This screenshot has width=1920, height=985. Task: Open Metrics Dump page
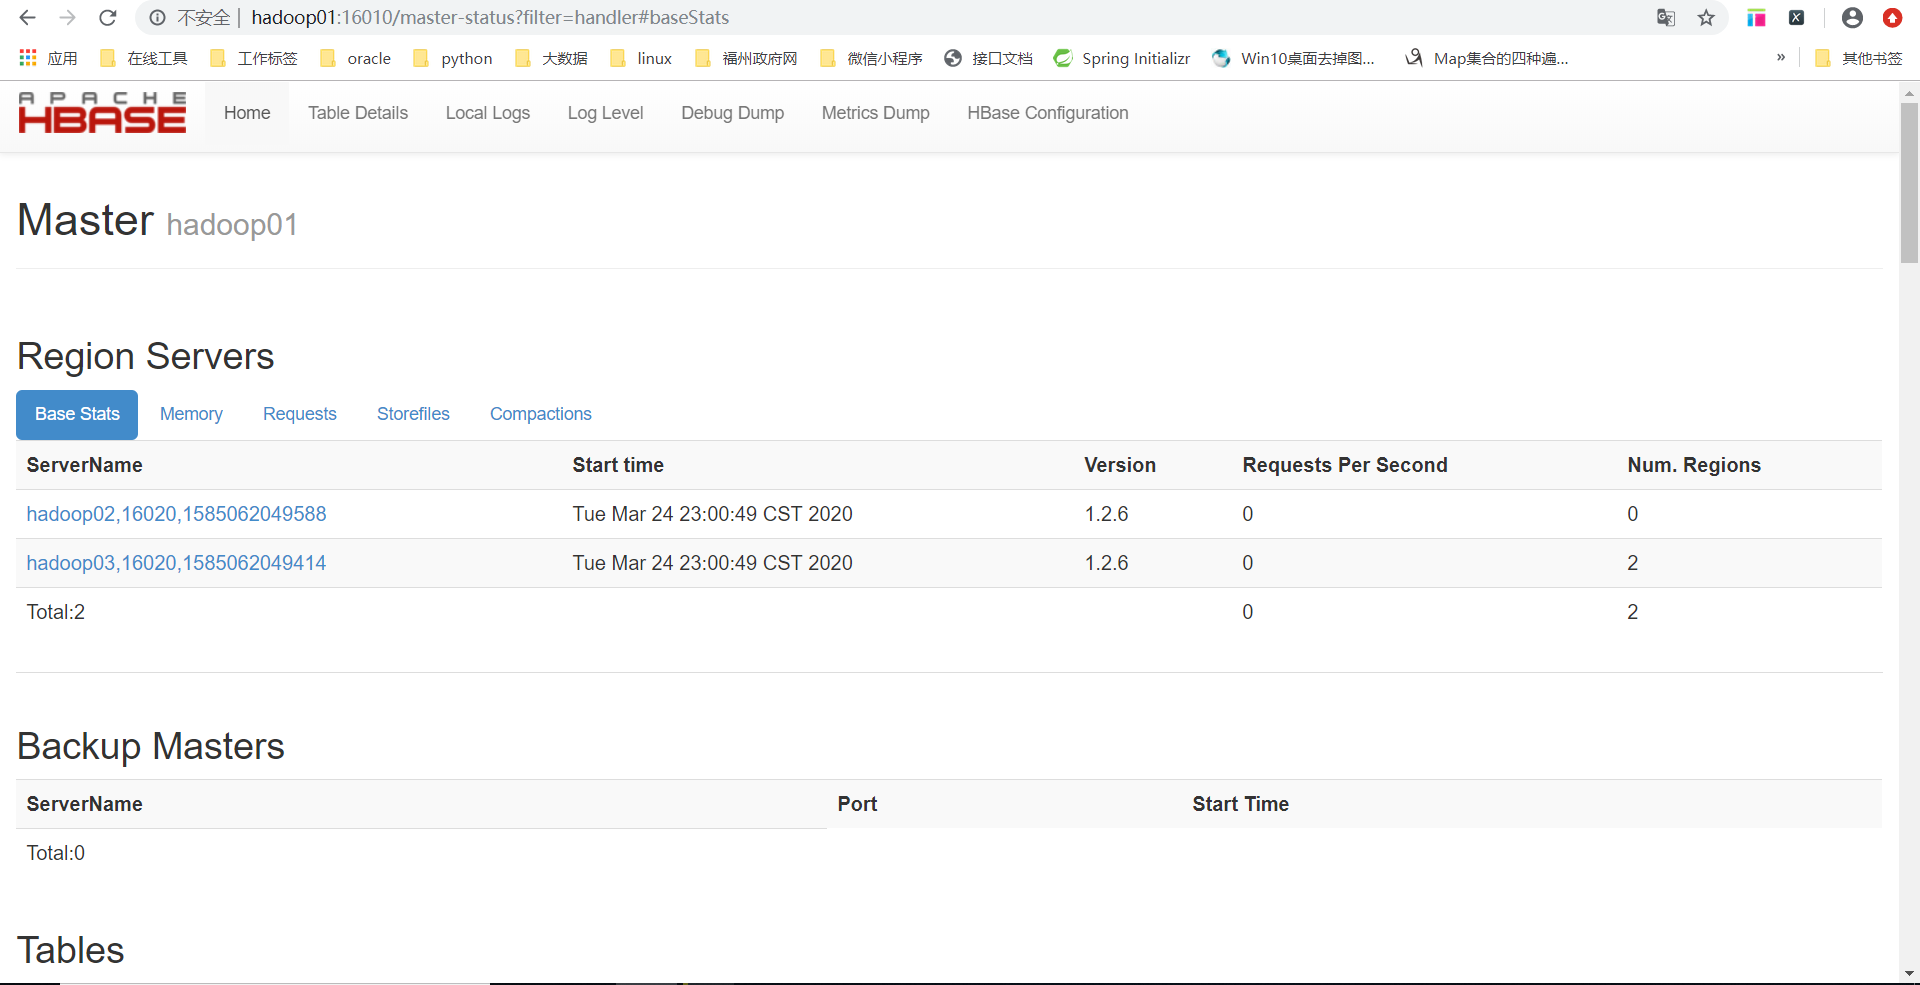pos(876,113)
